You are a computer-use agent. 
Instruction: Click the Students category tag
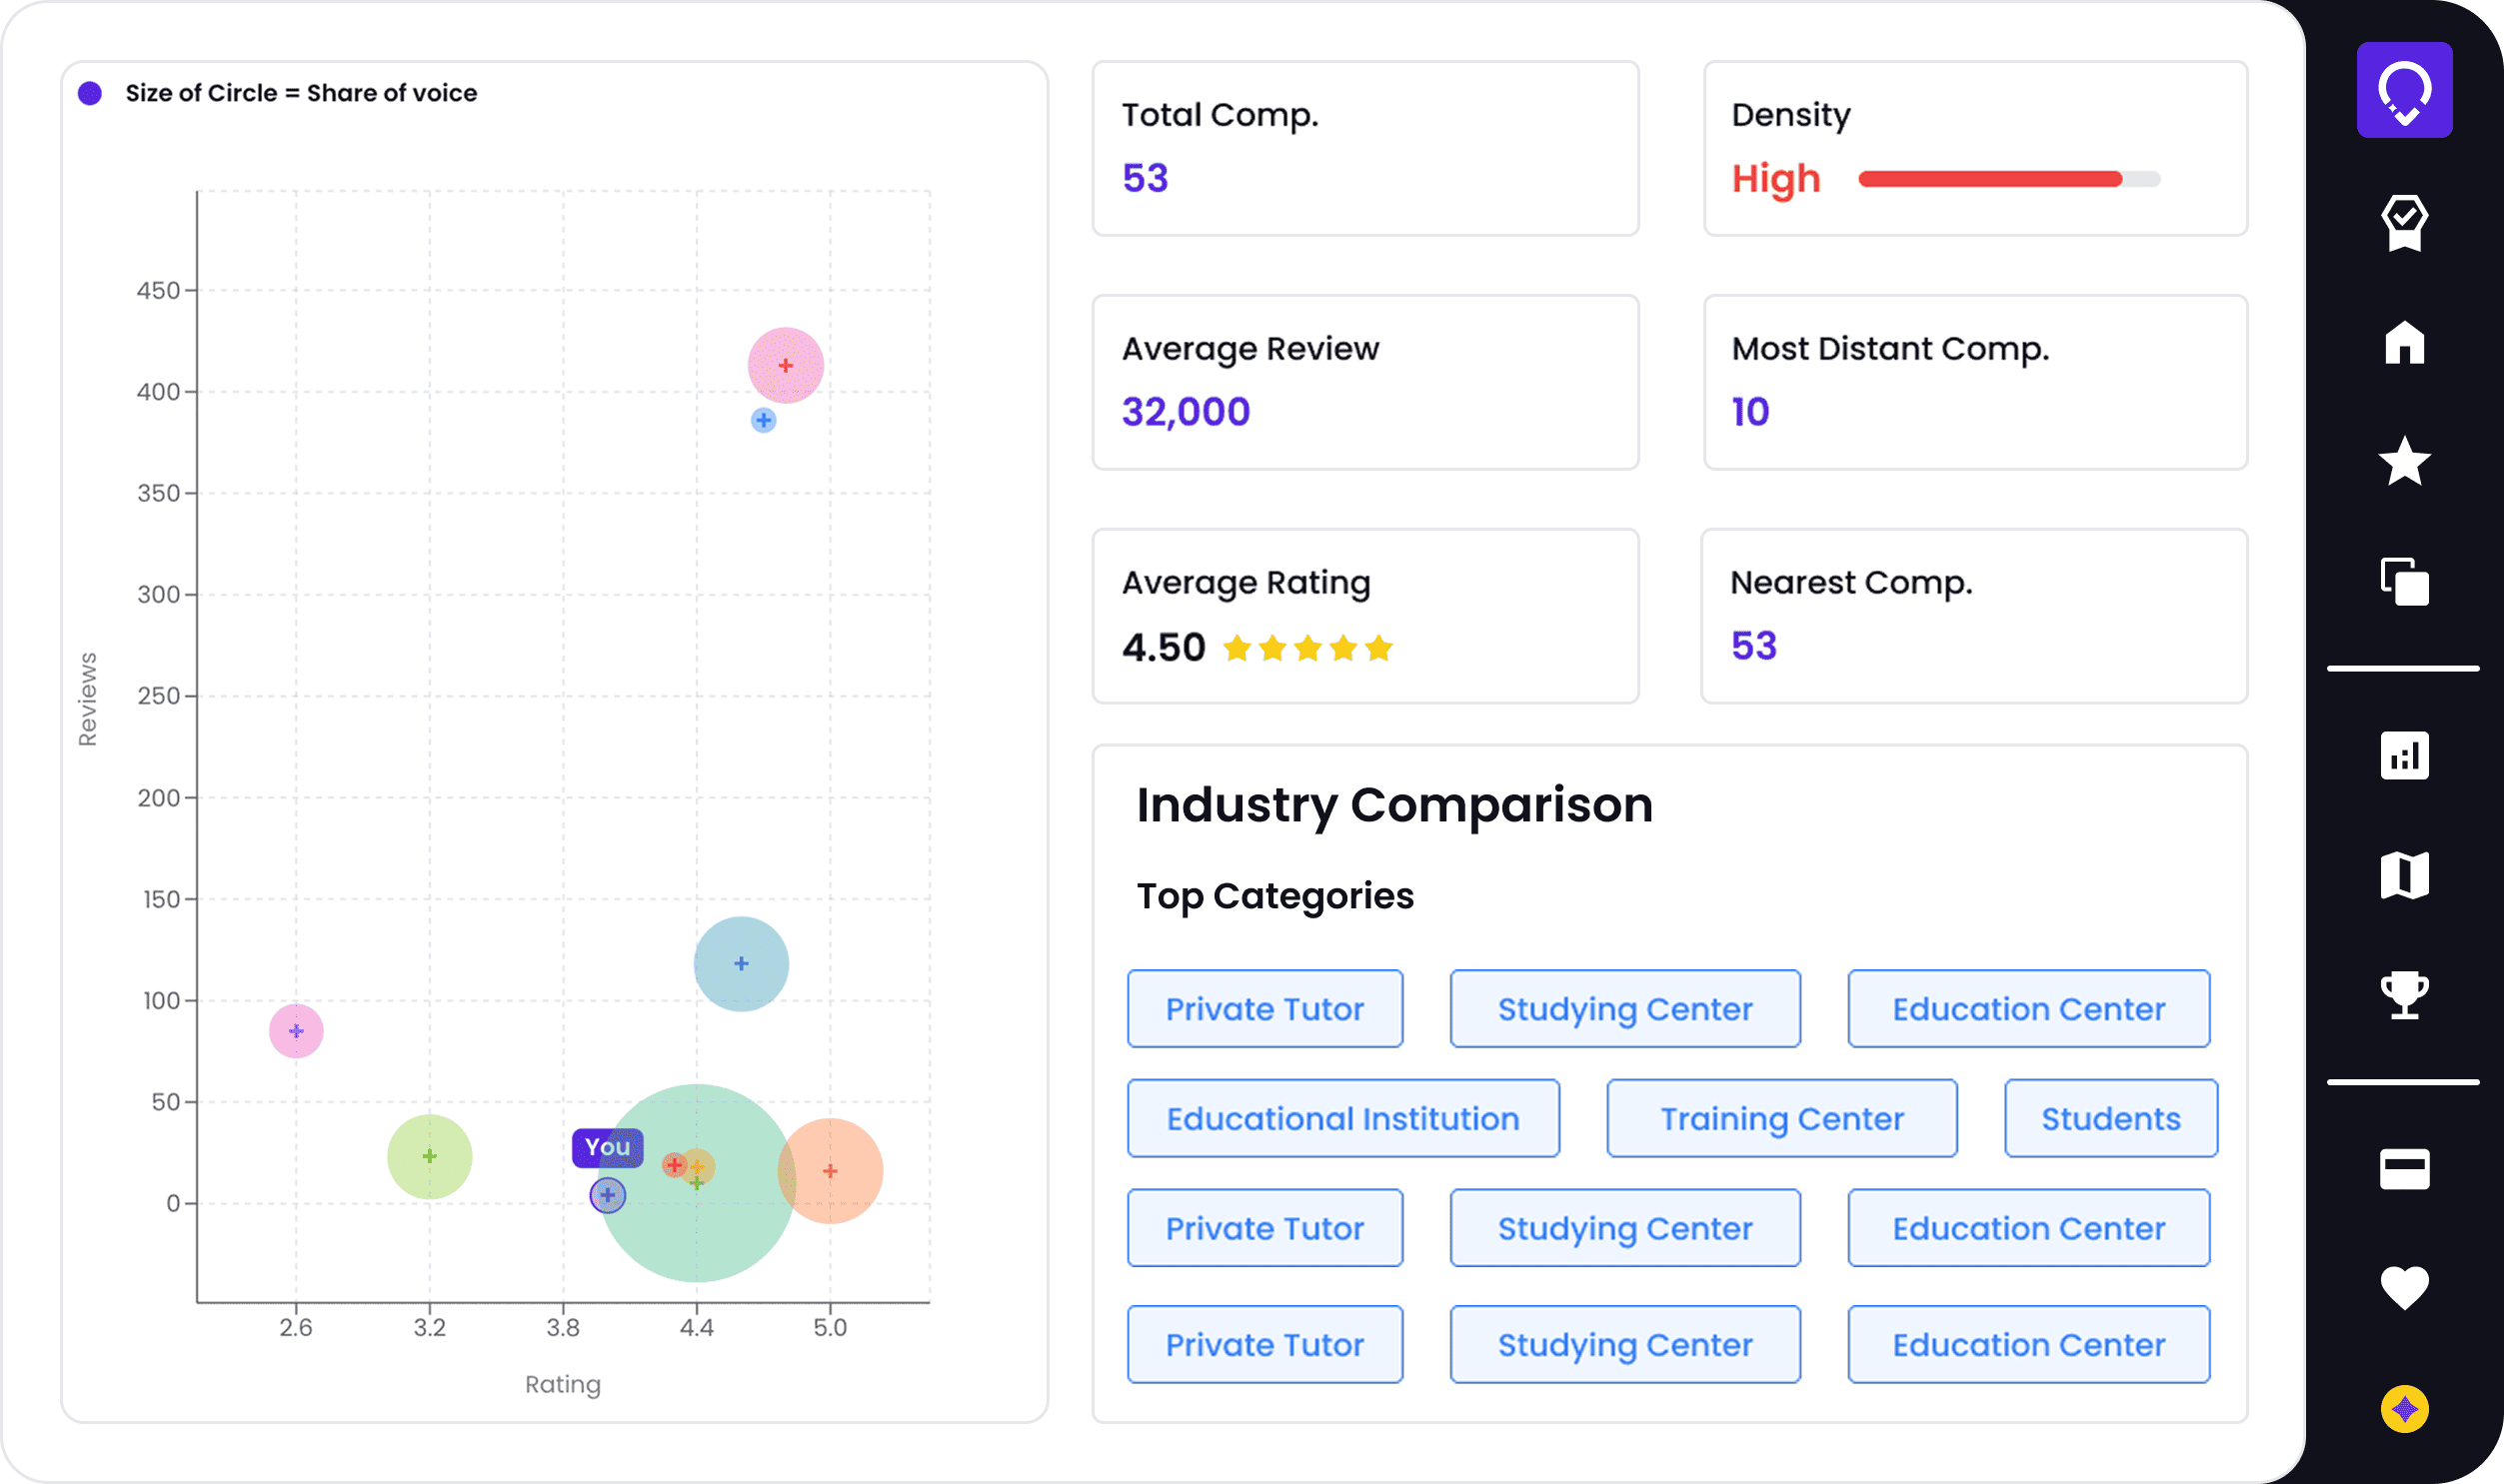[x=2110, y=1118]
